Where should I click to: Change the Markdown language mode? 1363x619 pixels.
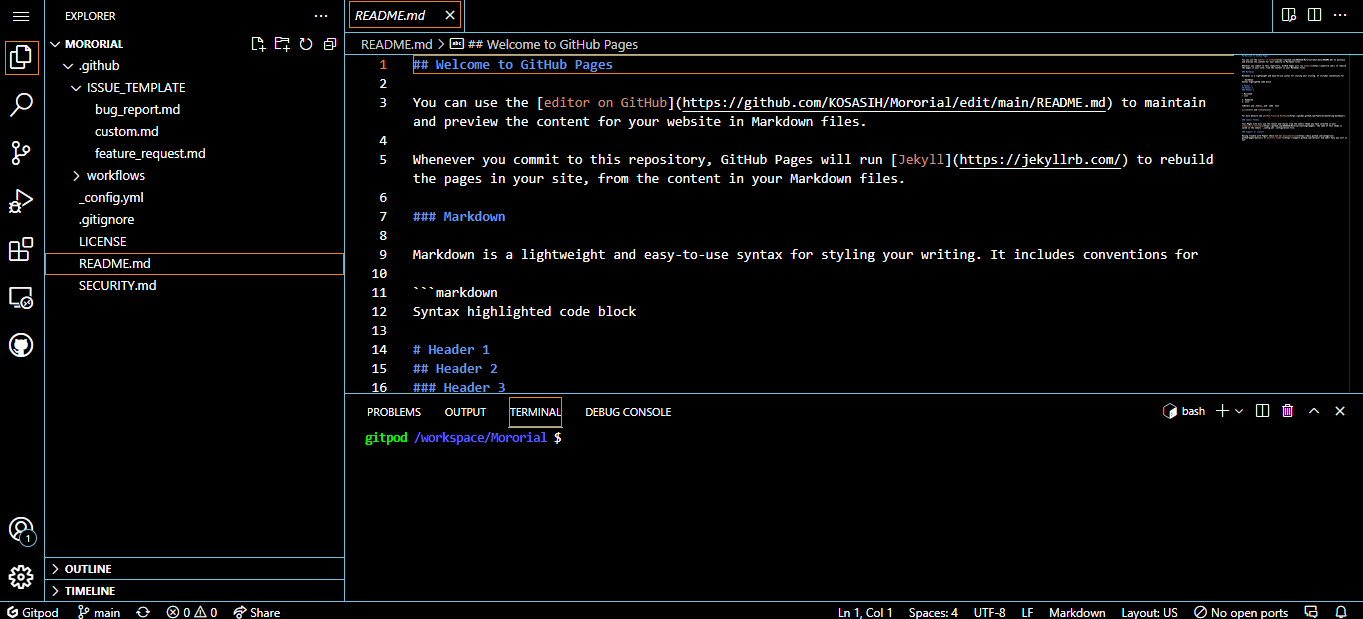(1077, 612)
